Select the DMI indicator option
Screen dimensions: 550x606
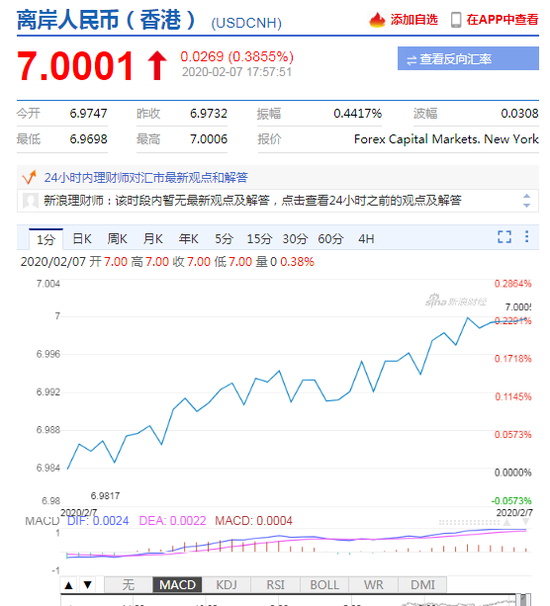click(423, 585)
